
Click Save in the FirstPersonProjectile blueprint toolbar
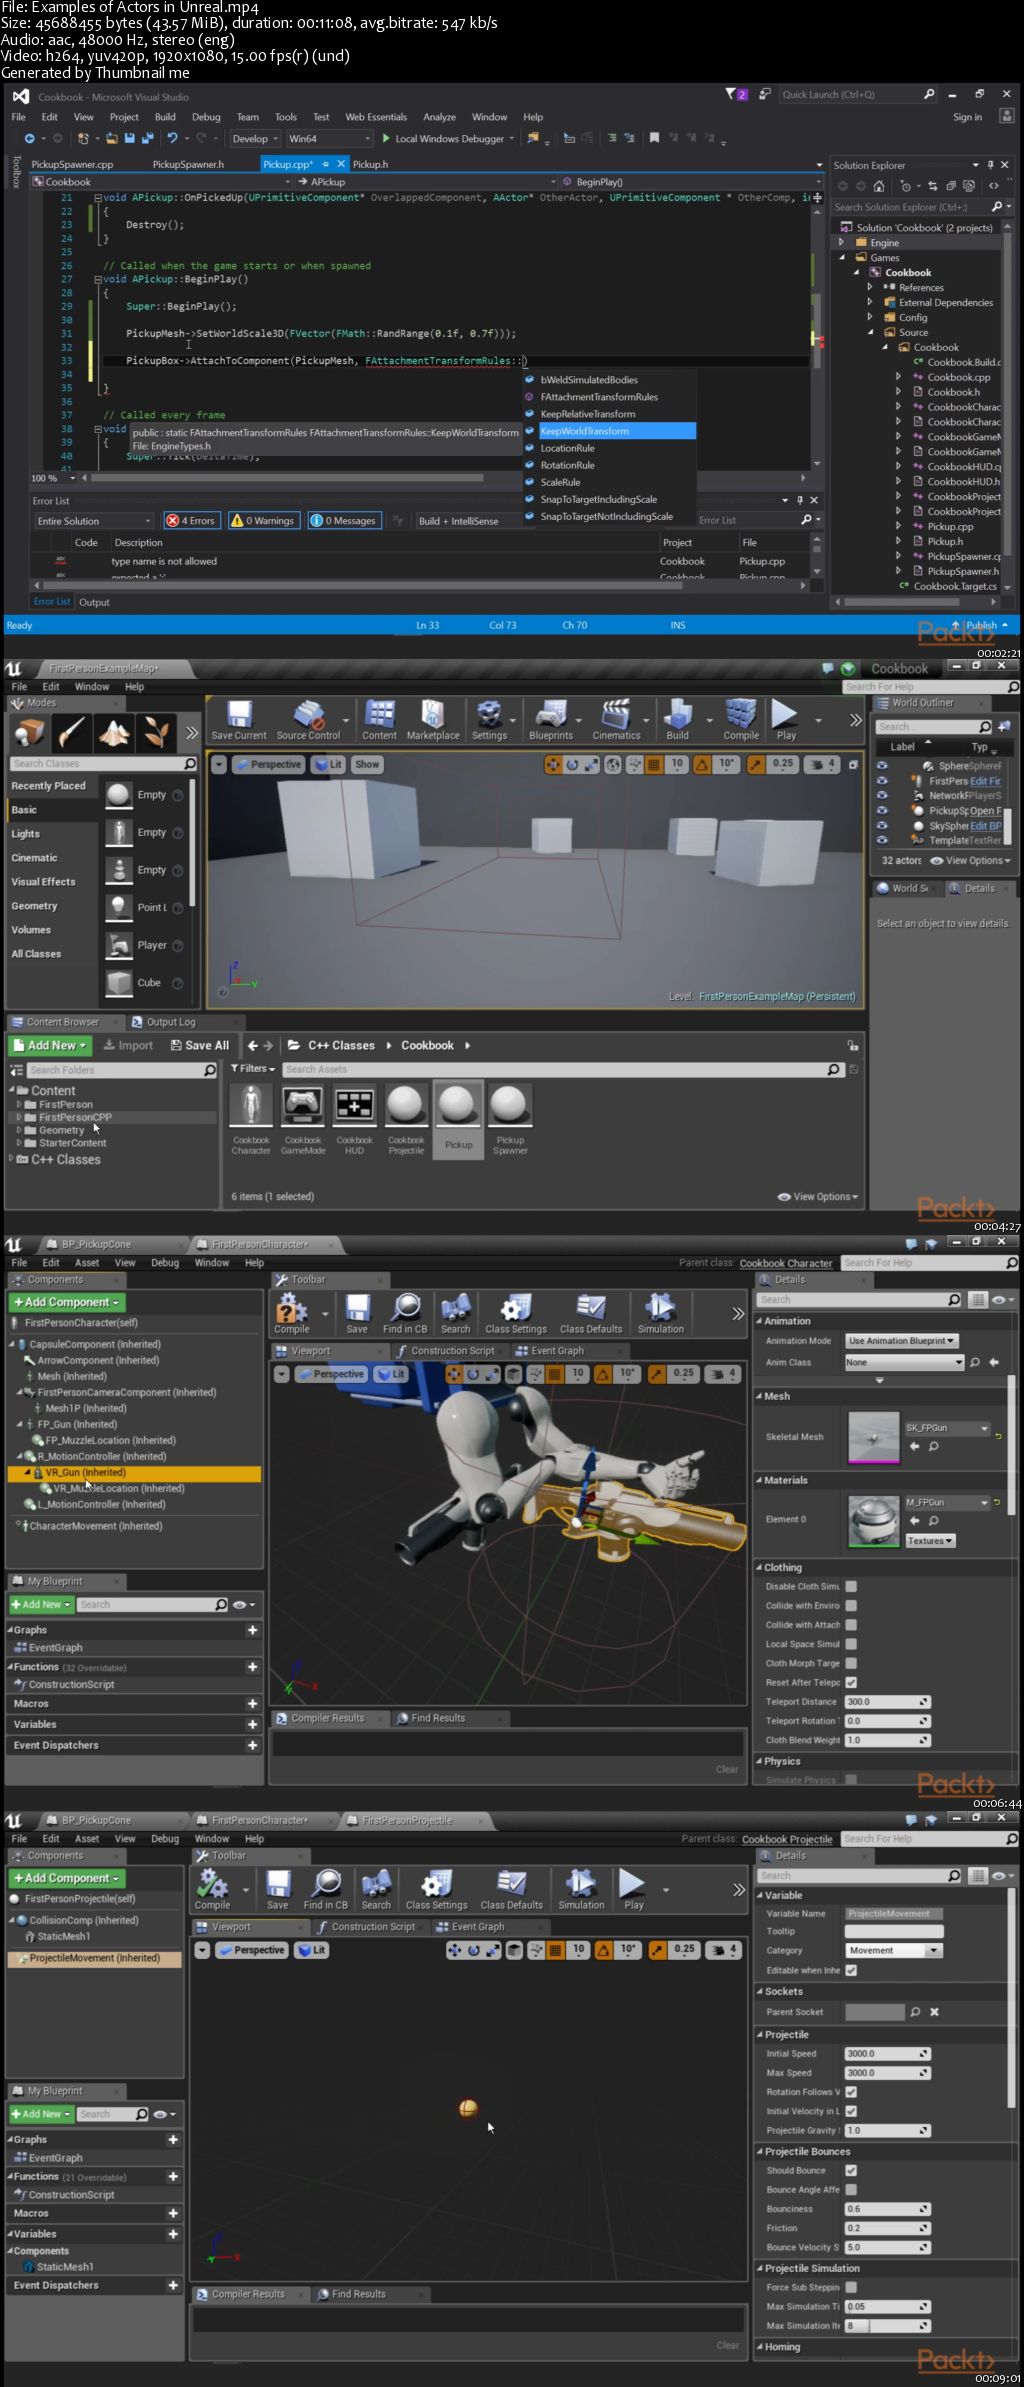278,1889
